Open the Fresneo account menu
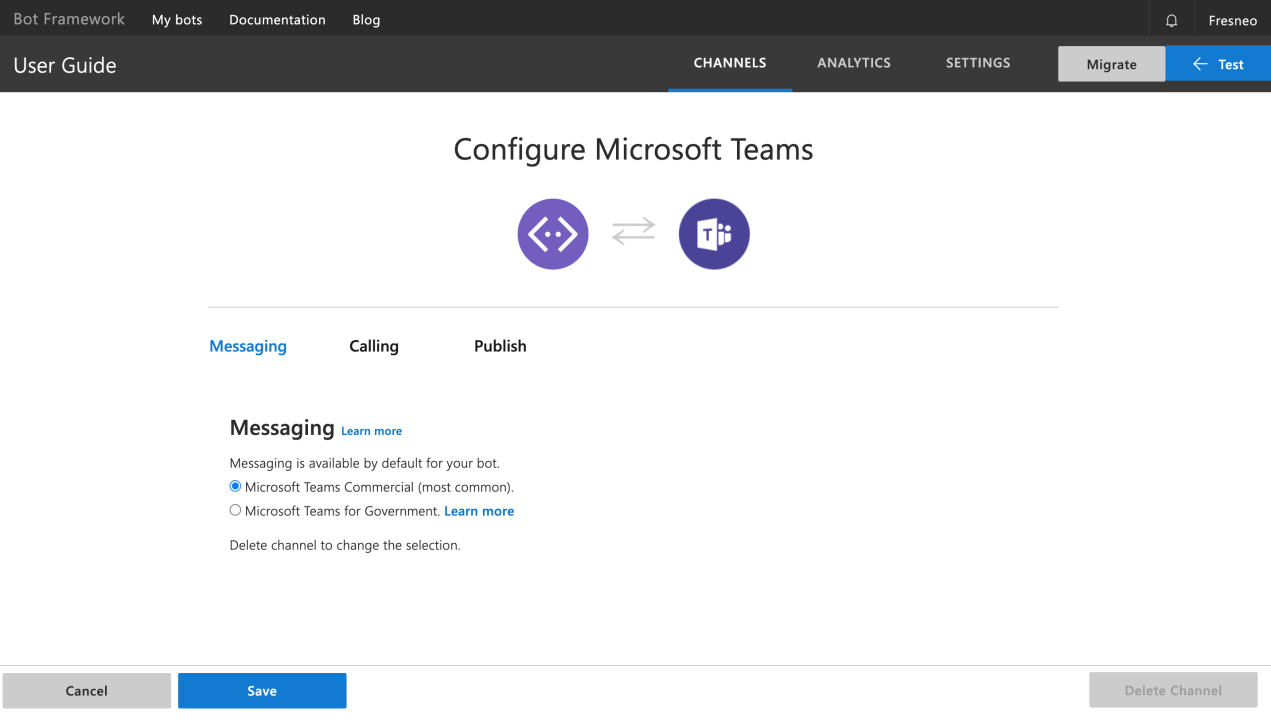The width and height of the screenshot is (1271, 720). [1232, 20]
